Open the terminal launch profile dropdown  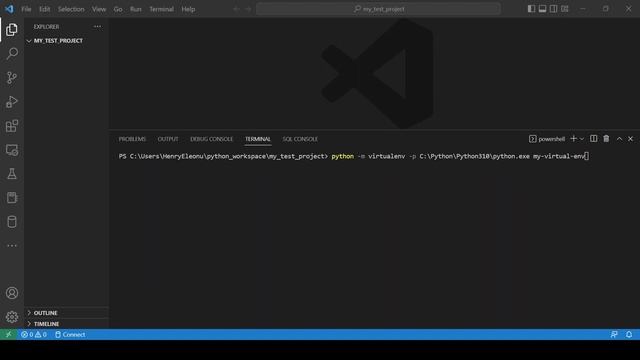(x=582, y=139)
